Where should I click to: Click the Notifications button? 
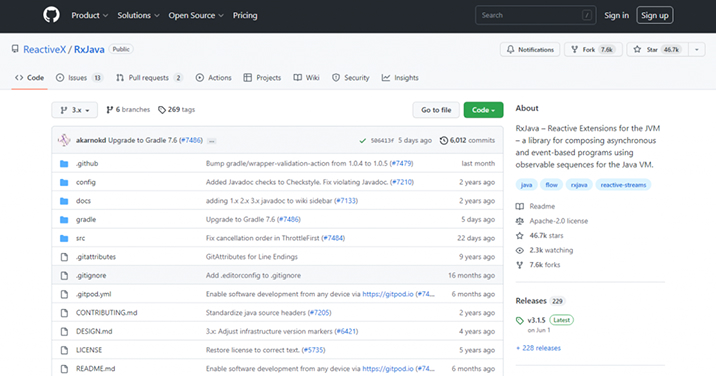pyautogui.click(x=530, y=50)
